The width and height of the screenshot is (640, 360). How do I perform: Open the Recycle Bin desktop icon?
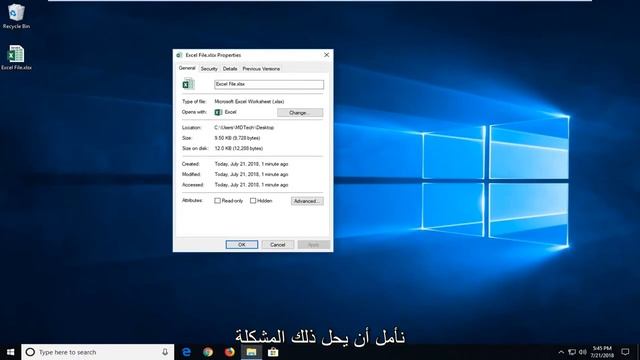(x=16, y=16)
